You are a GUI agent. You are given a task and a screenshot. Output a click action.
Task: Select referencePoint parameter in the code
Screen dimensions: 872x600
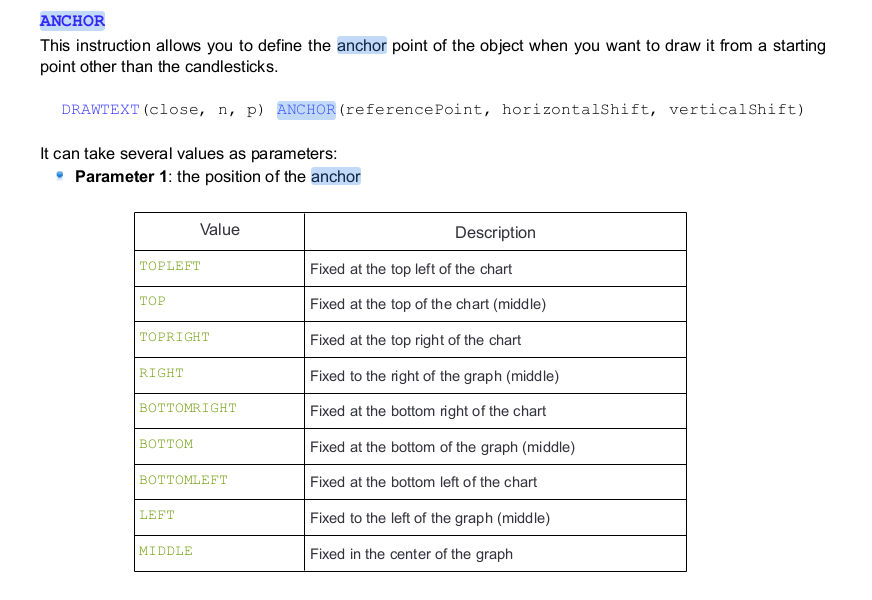pos(414,109)
